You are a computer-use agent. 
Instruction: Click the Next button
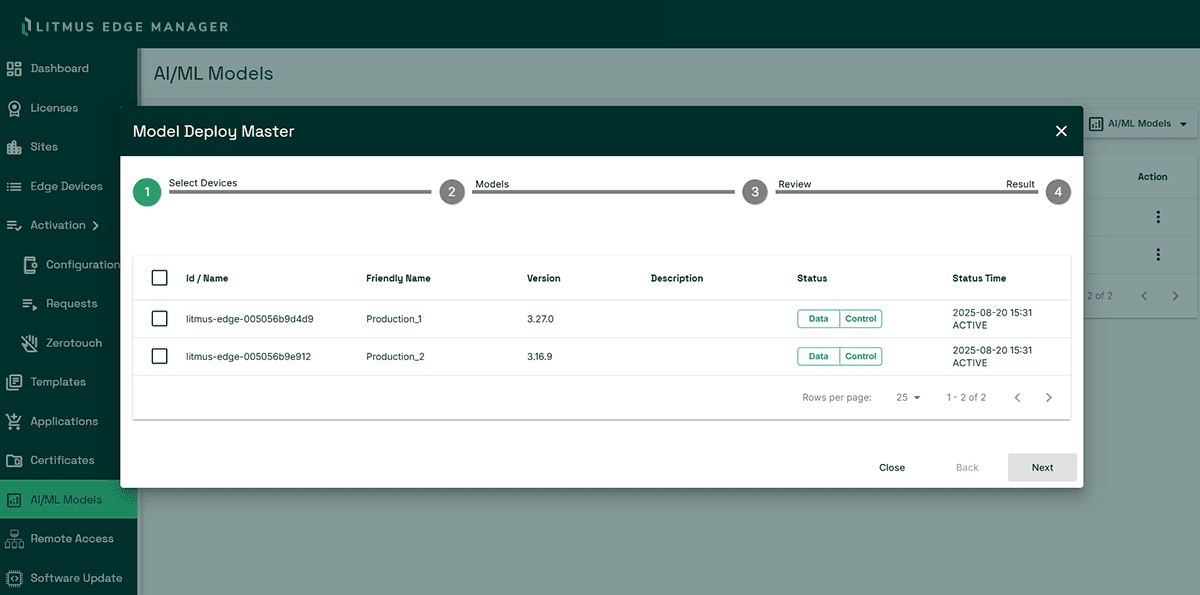click(1042, 468)
